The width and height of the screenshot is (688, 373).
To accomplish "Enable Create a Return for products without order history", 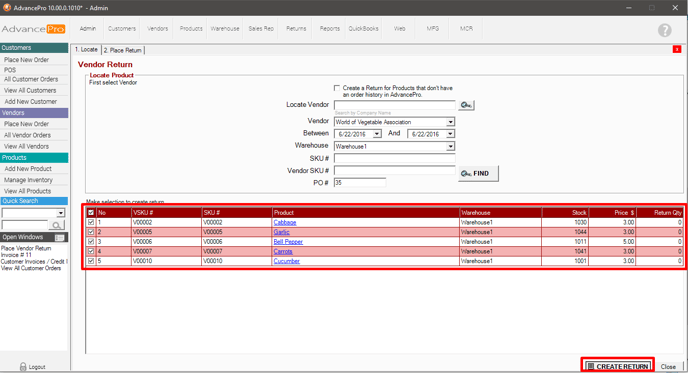I will [x=337, y=88].
